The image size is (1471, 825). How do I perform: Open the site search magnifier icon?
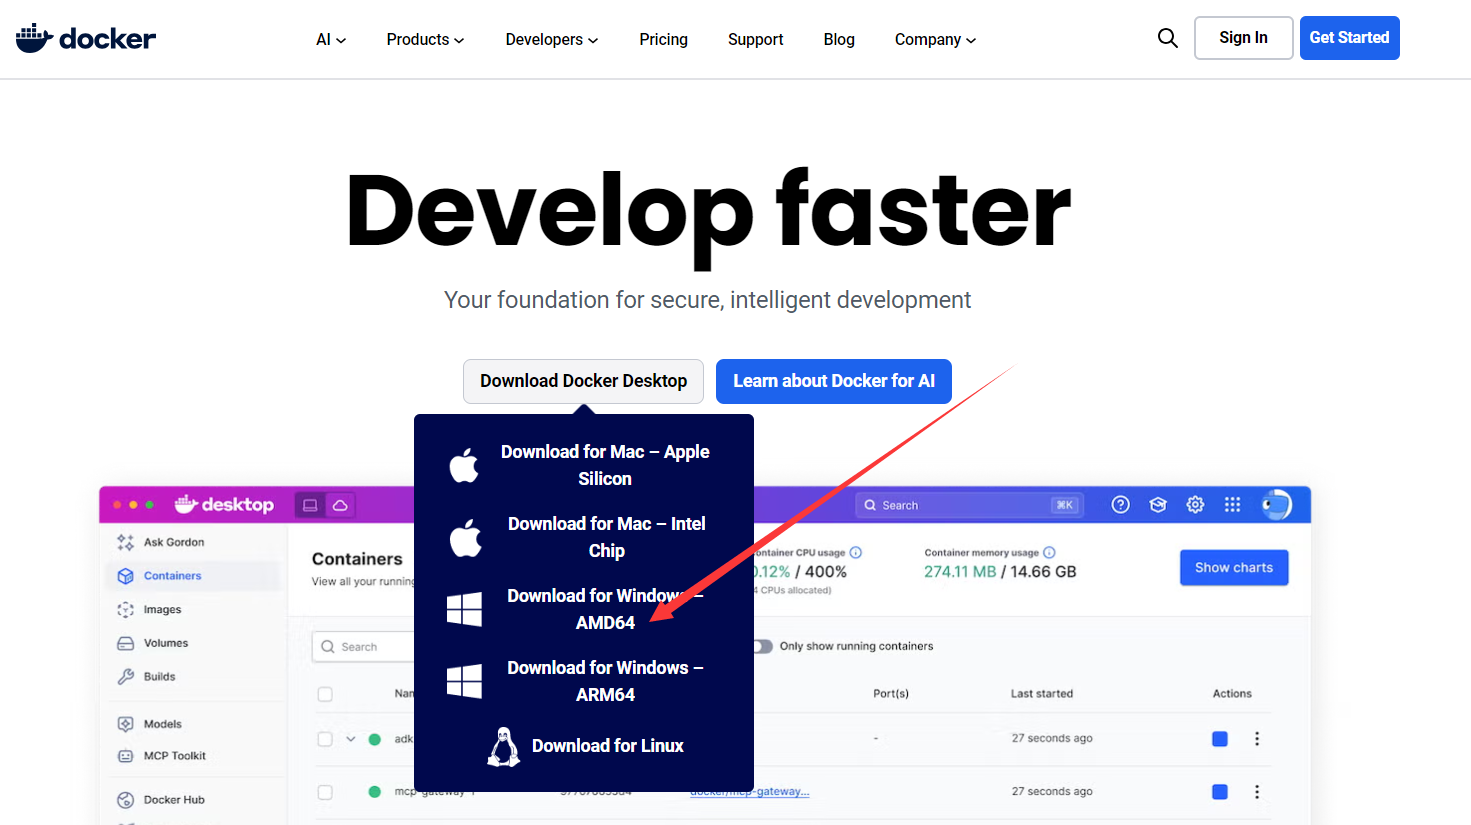pos(1167,38)
